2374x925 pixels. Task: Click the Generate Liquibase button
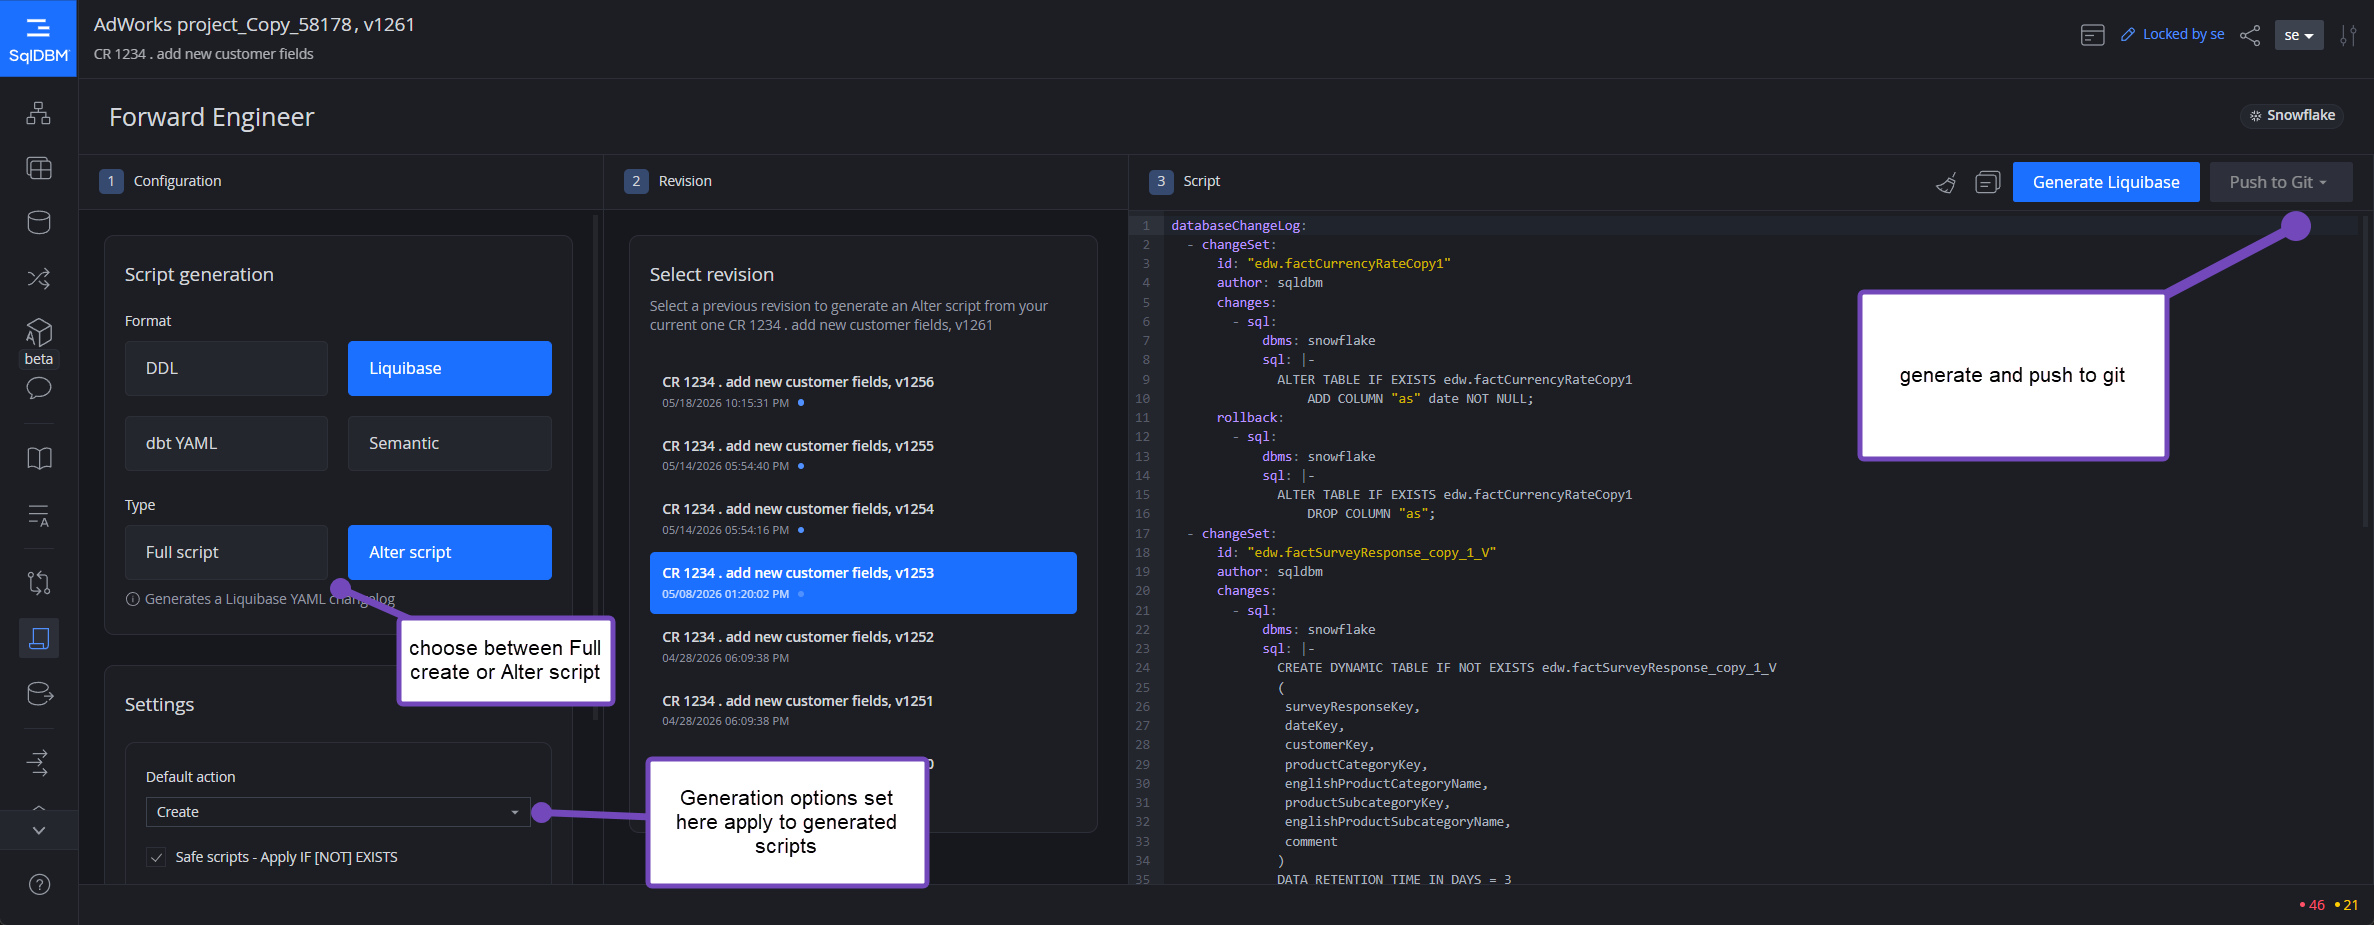coord(2106,182)
